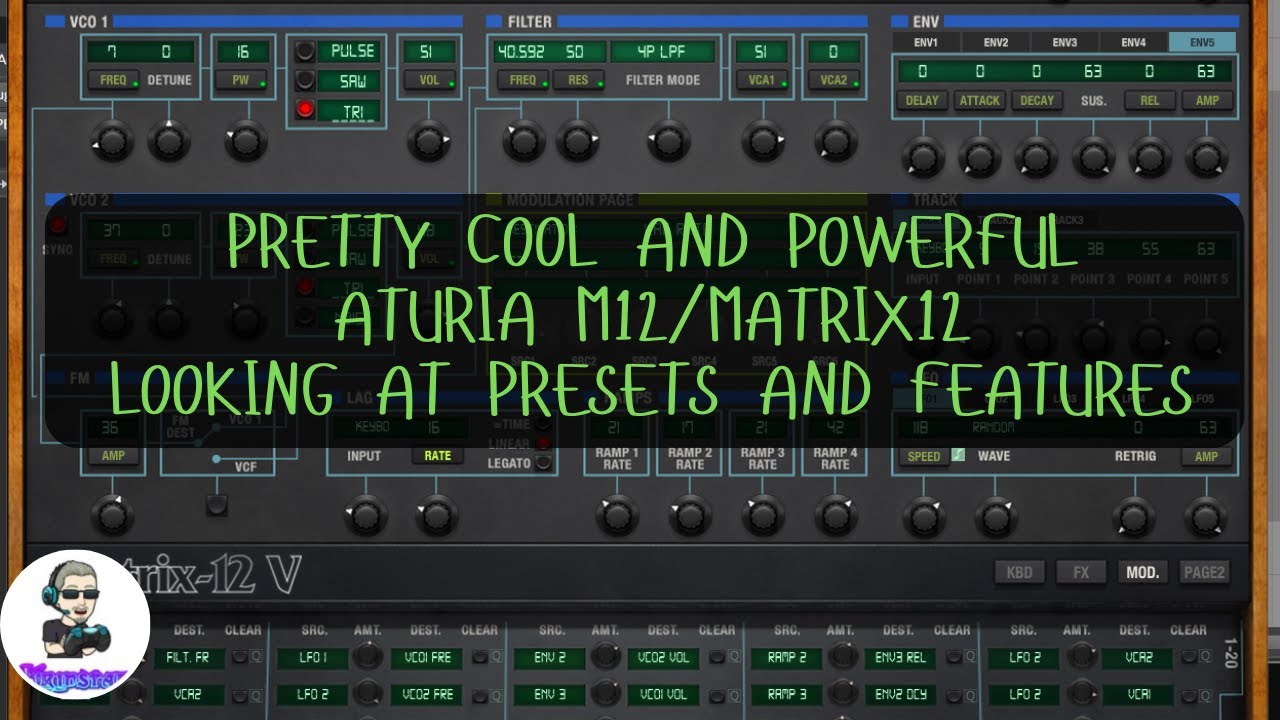The width and height of the screenshot is (1280, 720).
Task: Open the VCO1 FRE destination selector
Action: pos(427,658)
